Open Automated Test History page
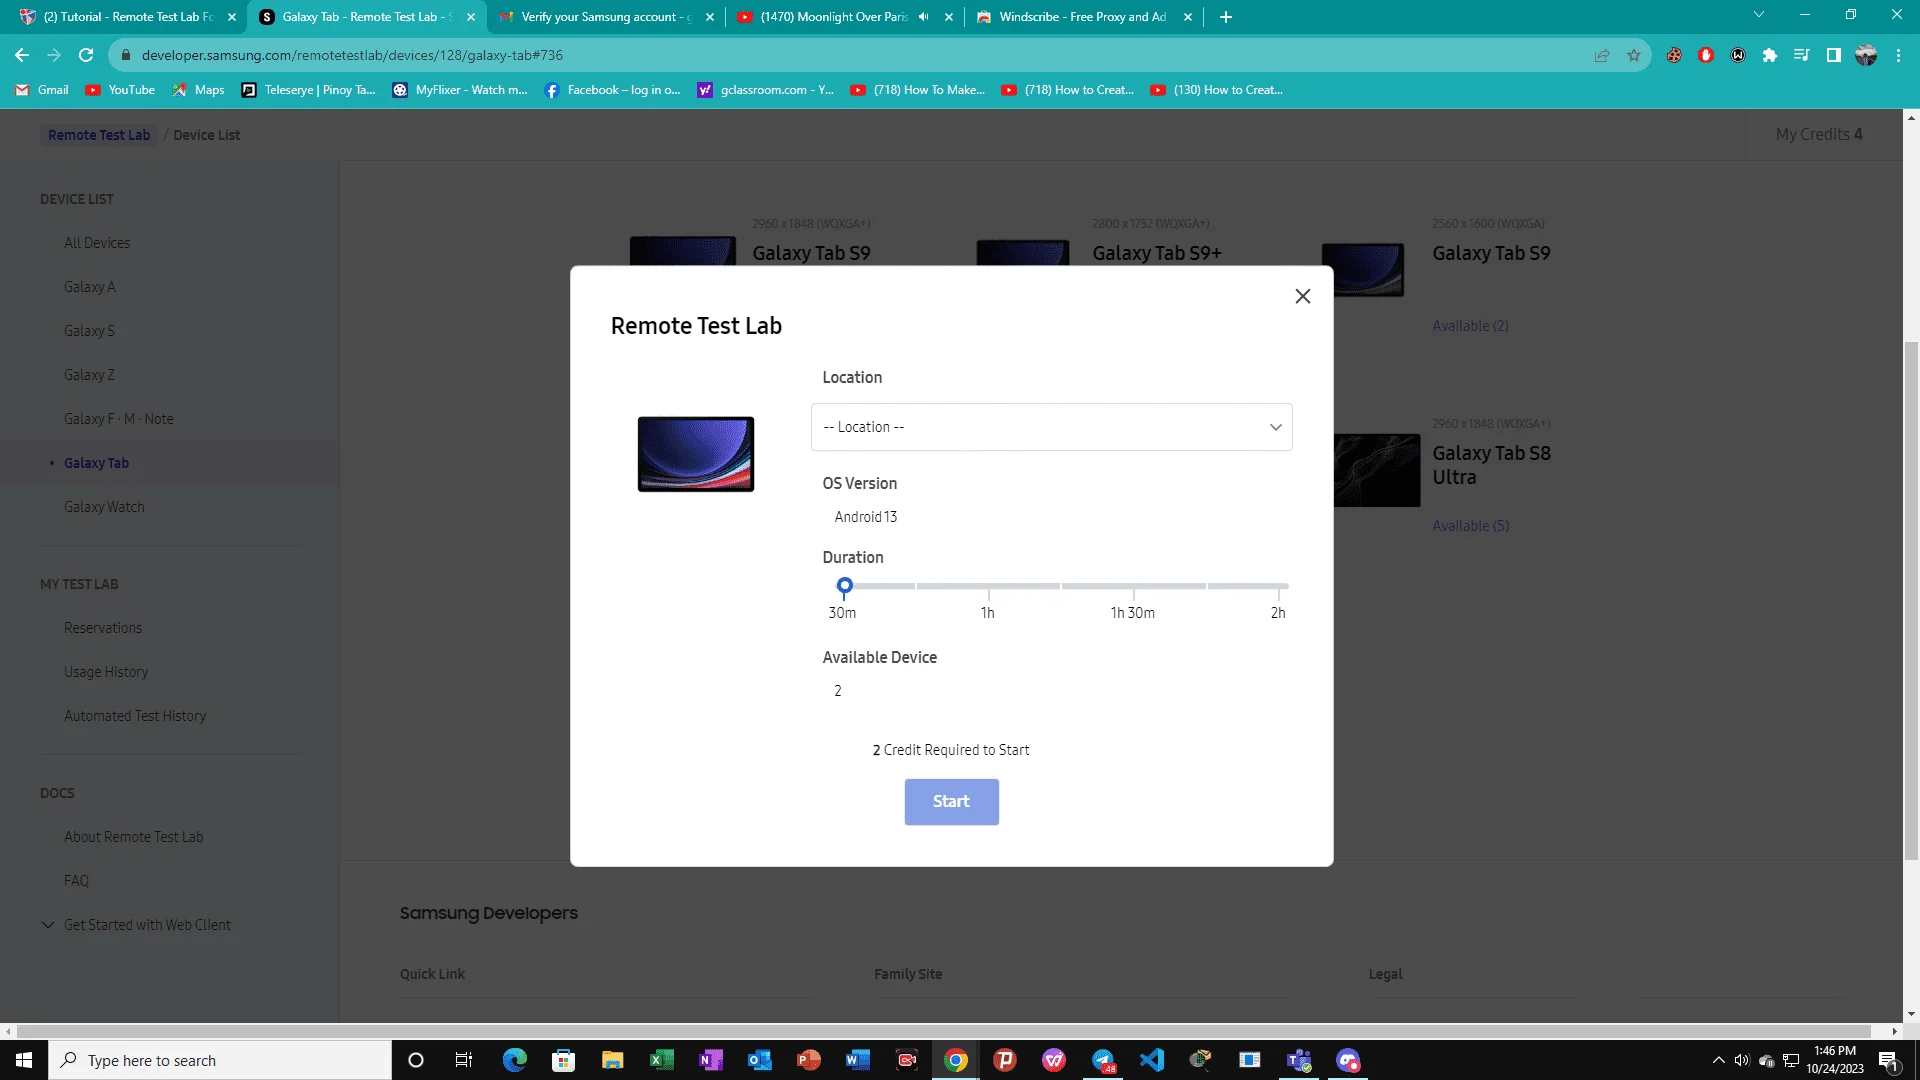This screenshot has width=1920, height=1080. click(x=135, y=716)
